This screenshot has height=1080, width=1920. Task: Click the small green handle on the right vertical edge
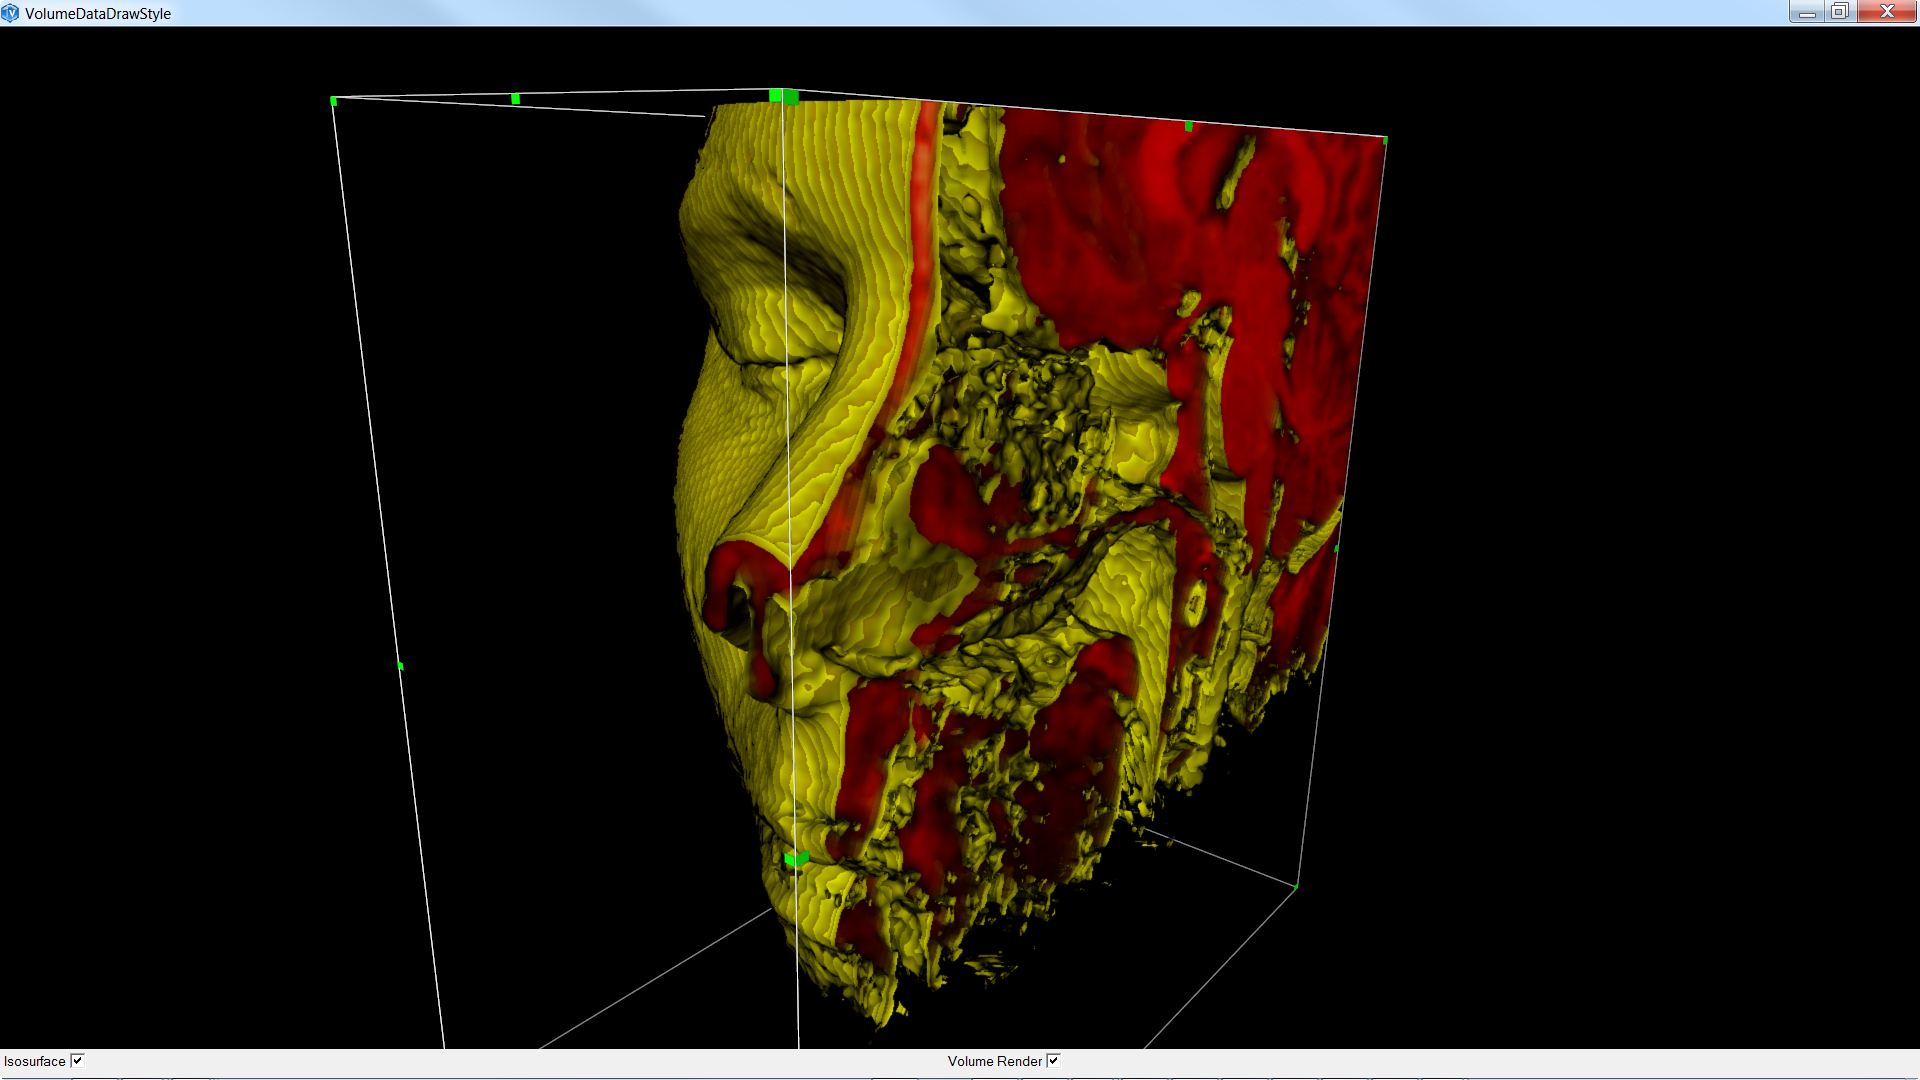coord(1337,548)
